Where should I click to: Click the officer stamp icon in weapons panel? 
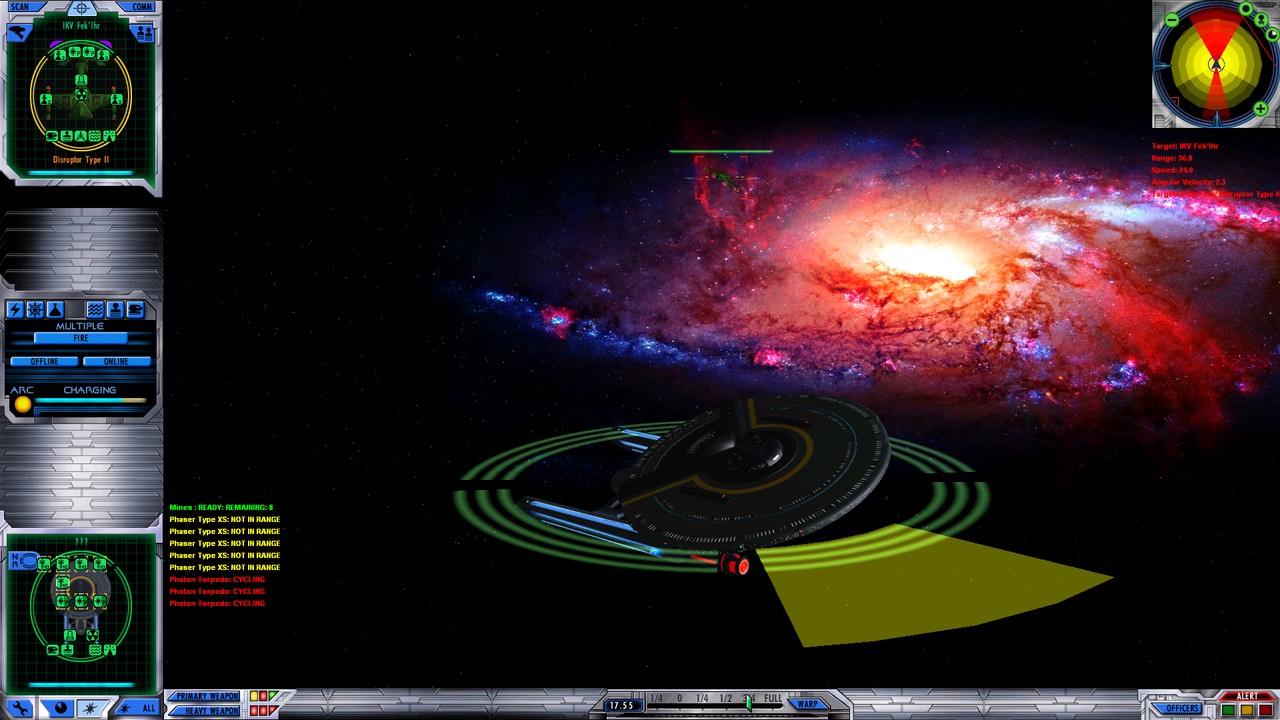click(x=115, y=309)
